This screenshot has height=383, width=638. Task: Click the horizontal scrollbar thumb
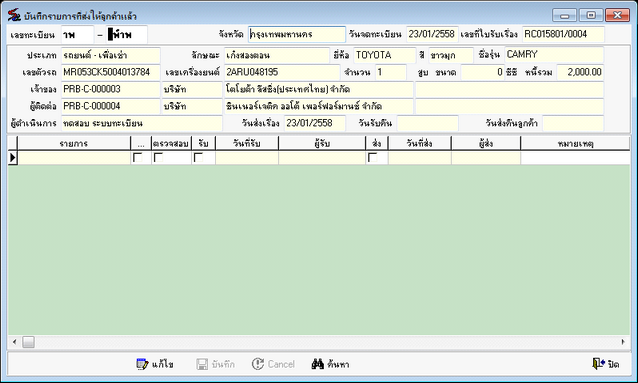28,342
